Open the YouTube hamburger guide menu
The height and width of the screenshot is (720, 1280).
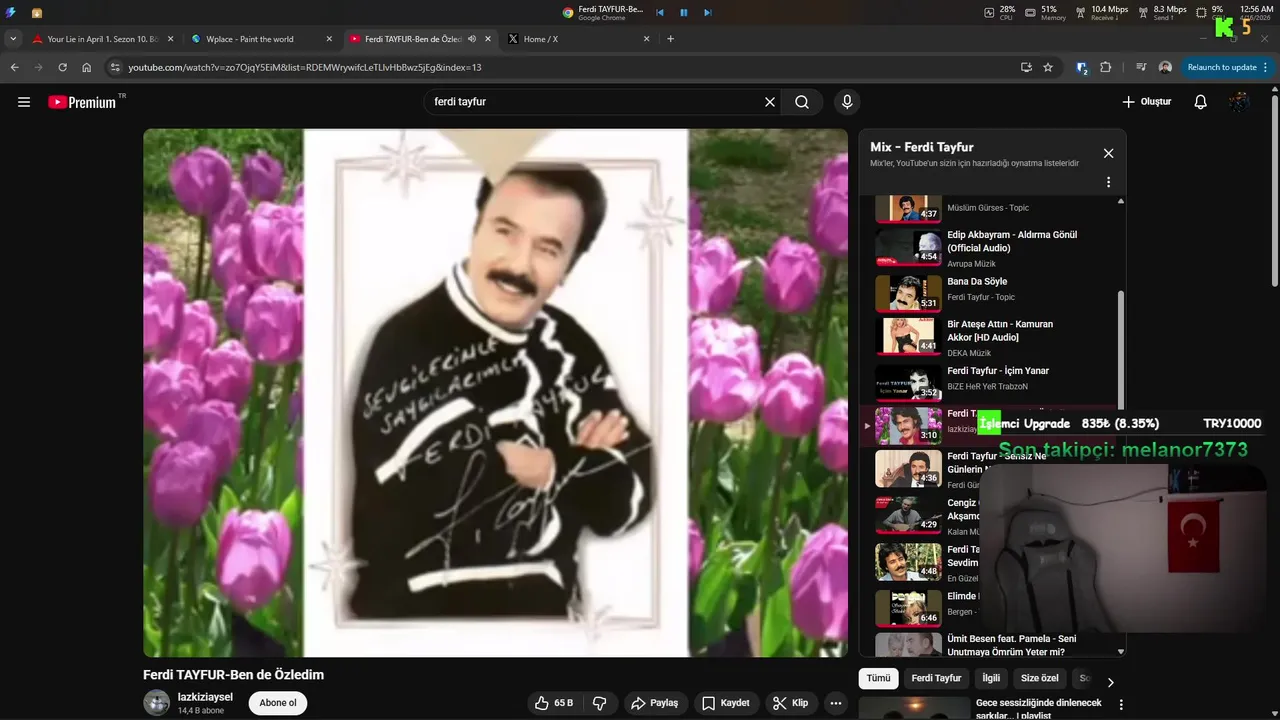click(24, 102)
